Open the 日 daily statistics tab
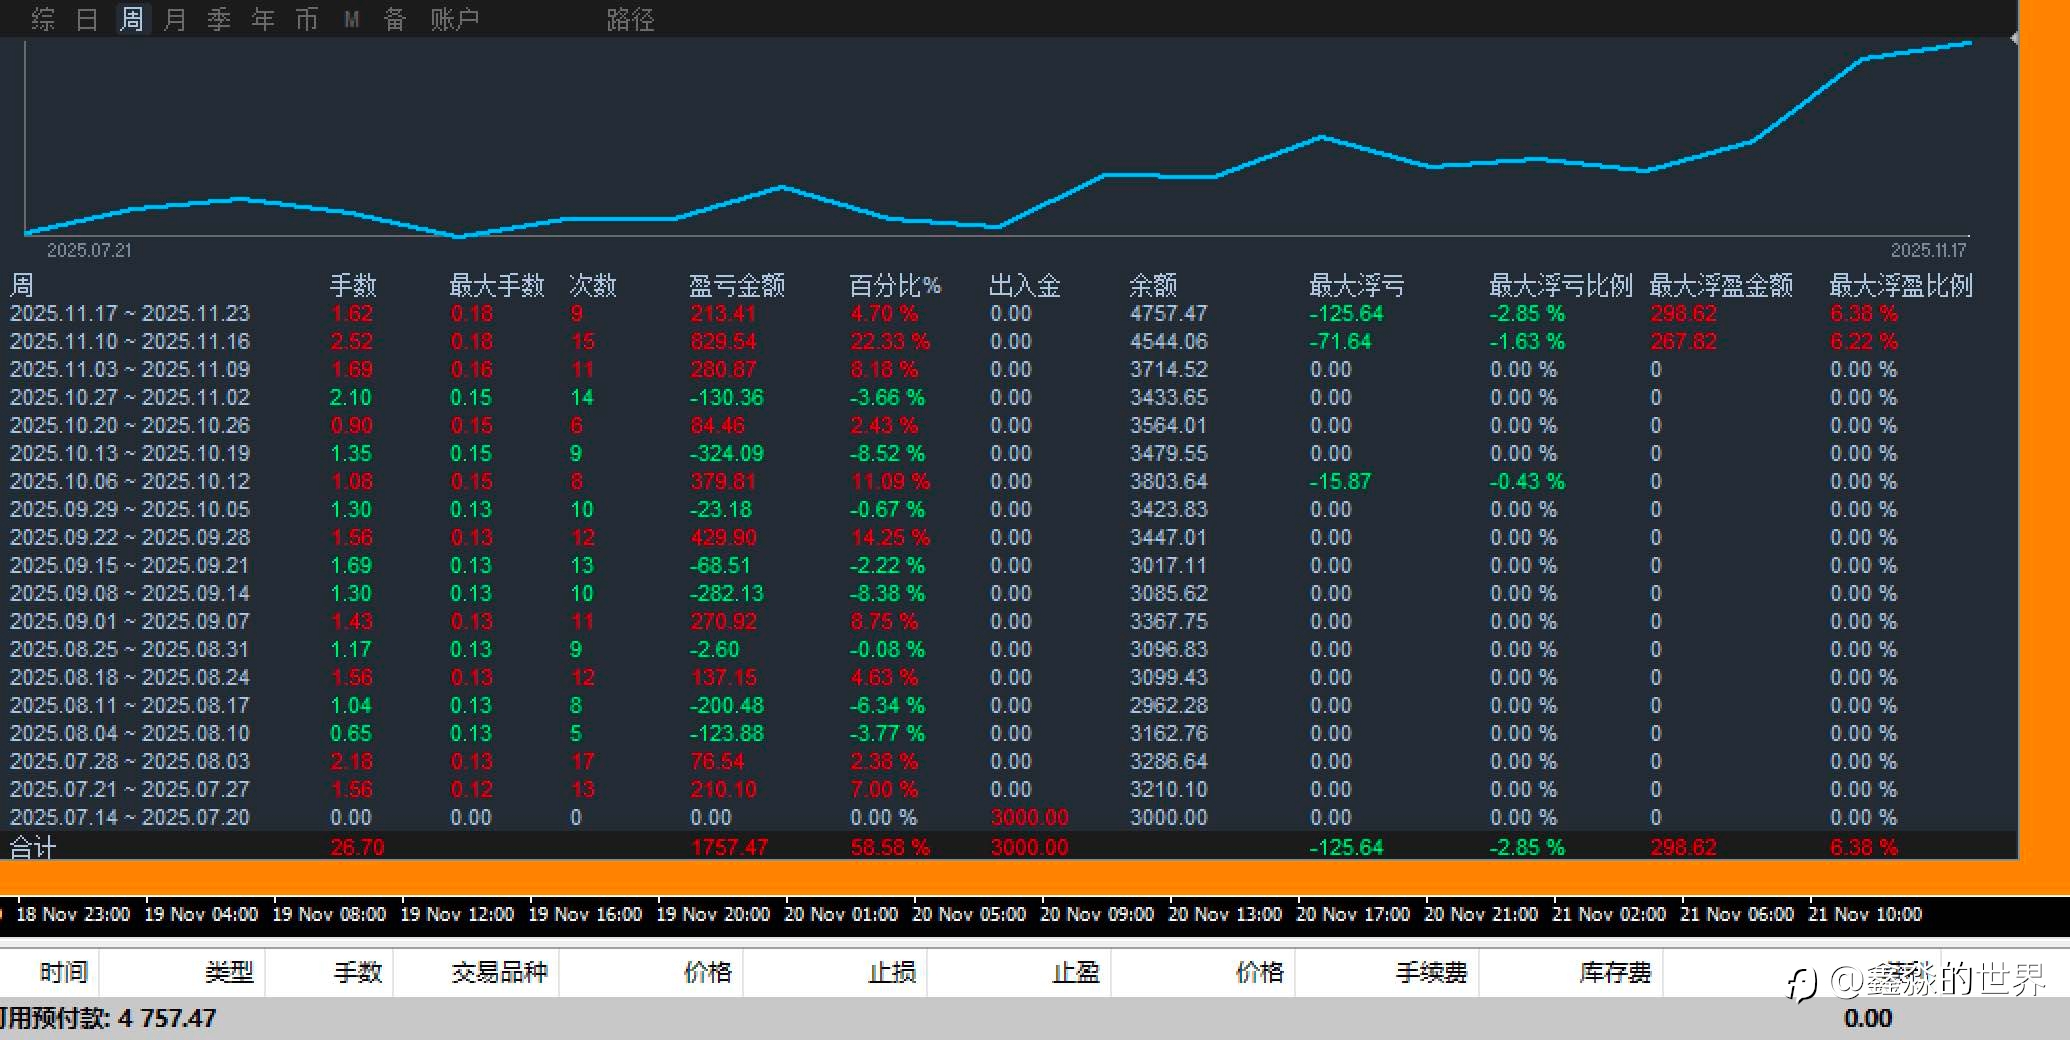2070x1040 pixels. pos(87,19)
